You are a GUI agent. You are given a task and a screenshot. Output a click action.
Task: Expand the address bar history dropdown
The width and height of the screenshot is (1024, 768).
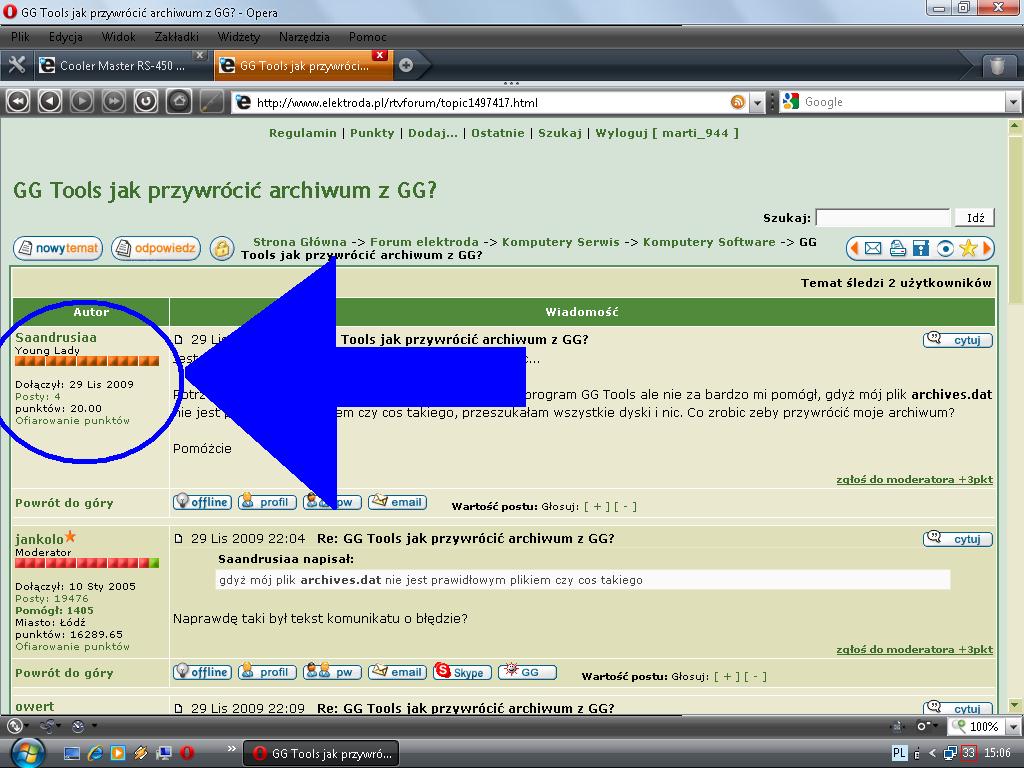[756, 102]
